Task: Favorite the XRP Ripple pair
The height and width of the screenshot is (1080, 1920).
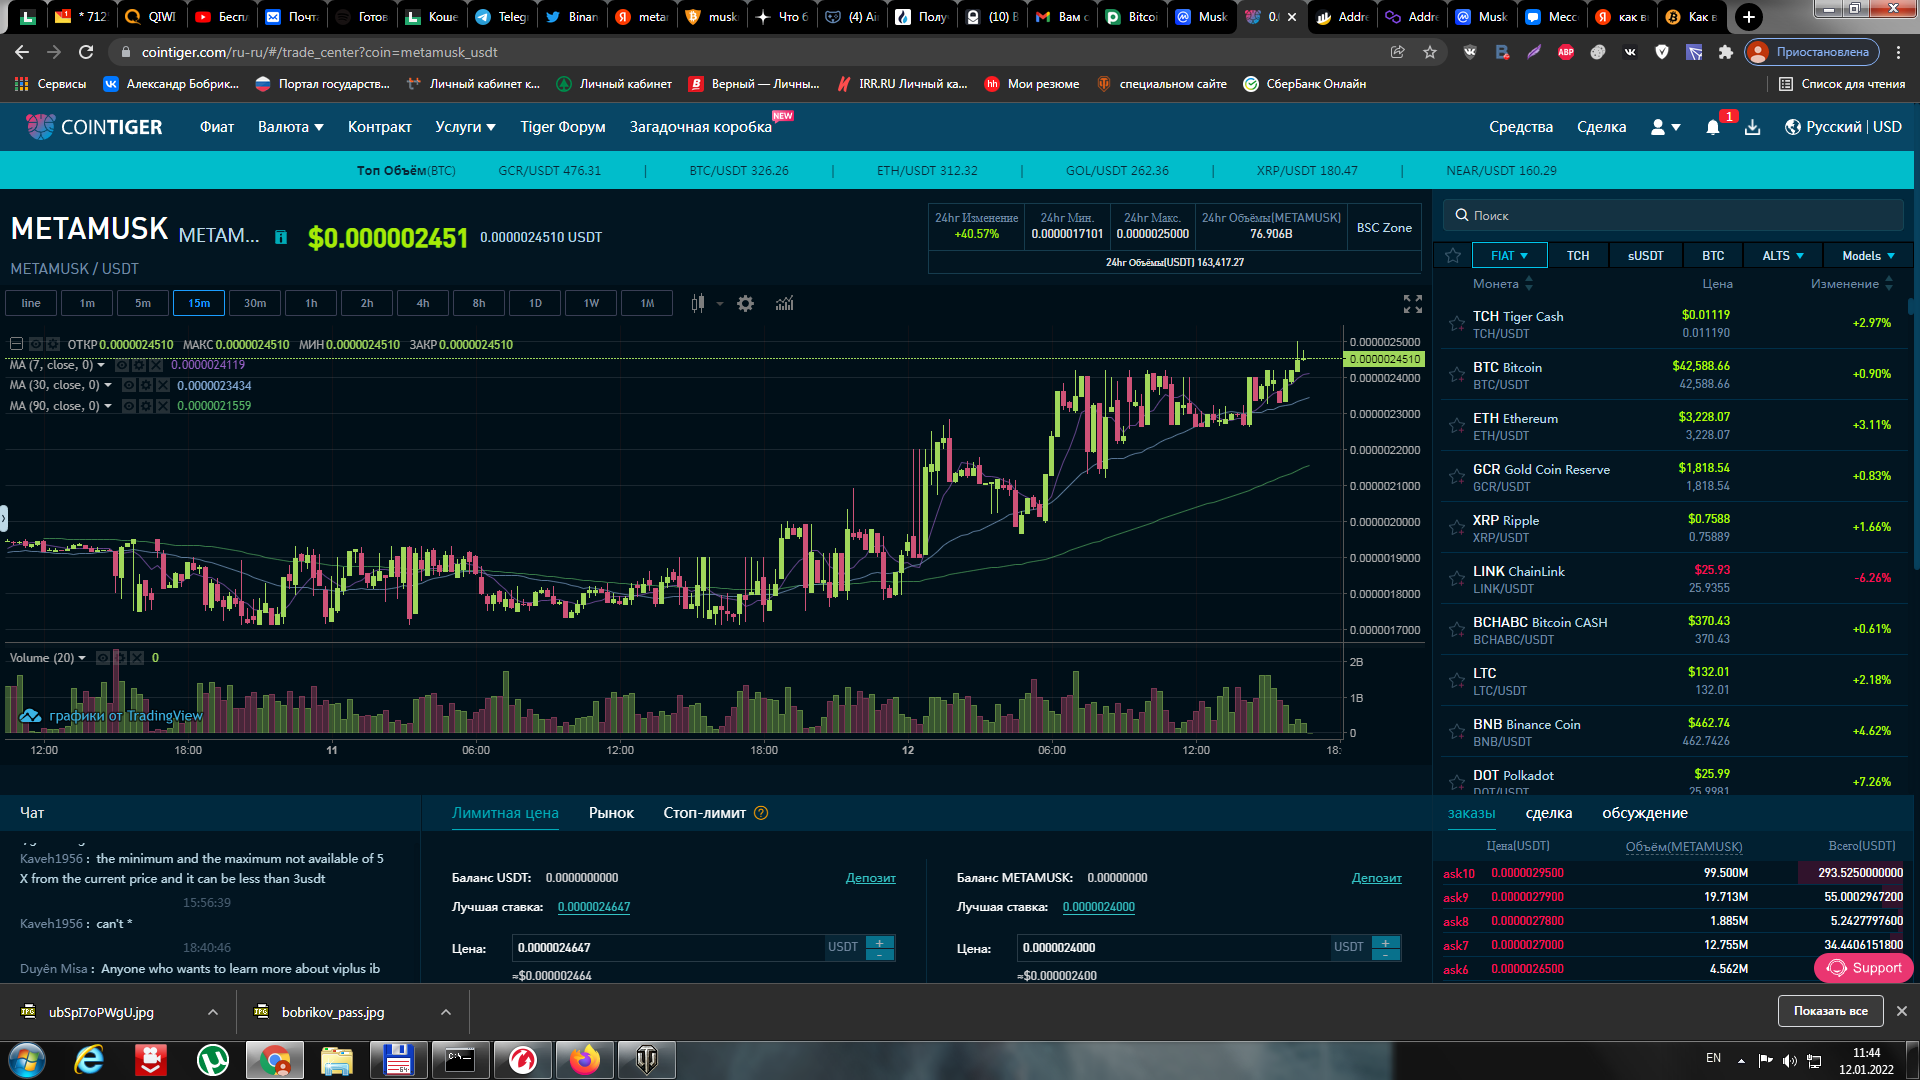Action: (1456, 527)
